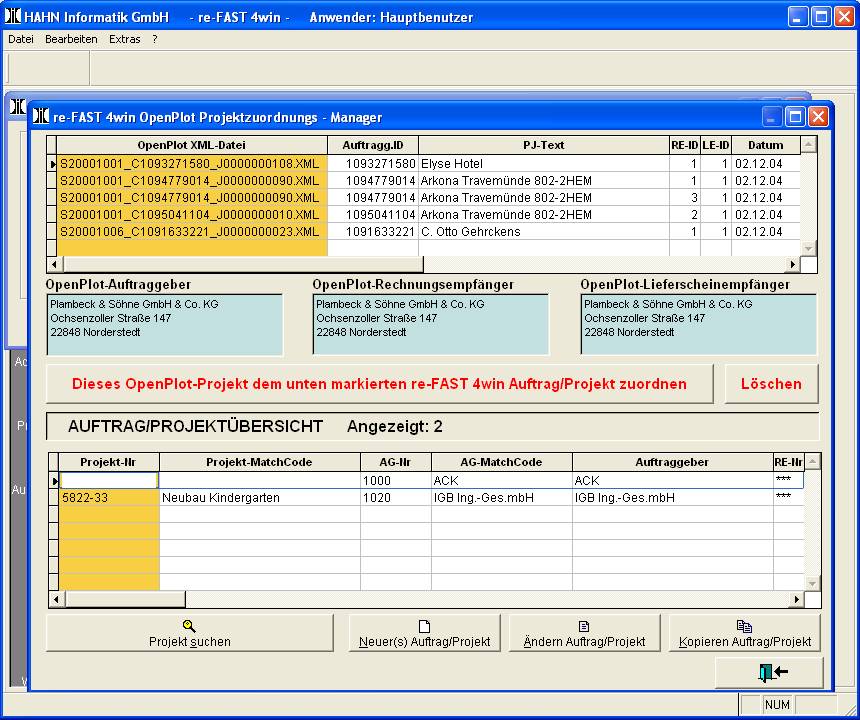Viewport: 860px width, 720px height.
Task: Click the magnifier icon on Projekt suchen
Action: 189,626
